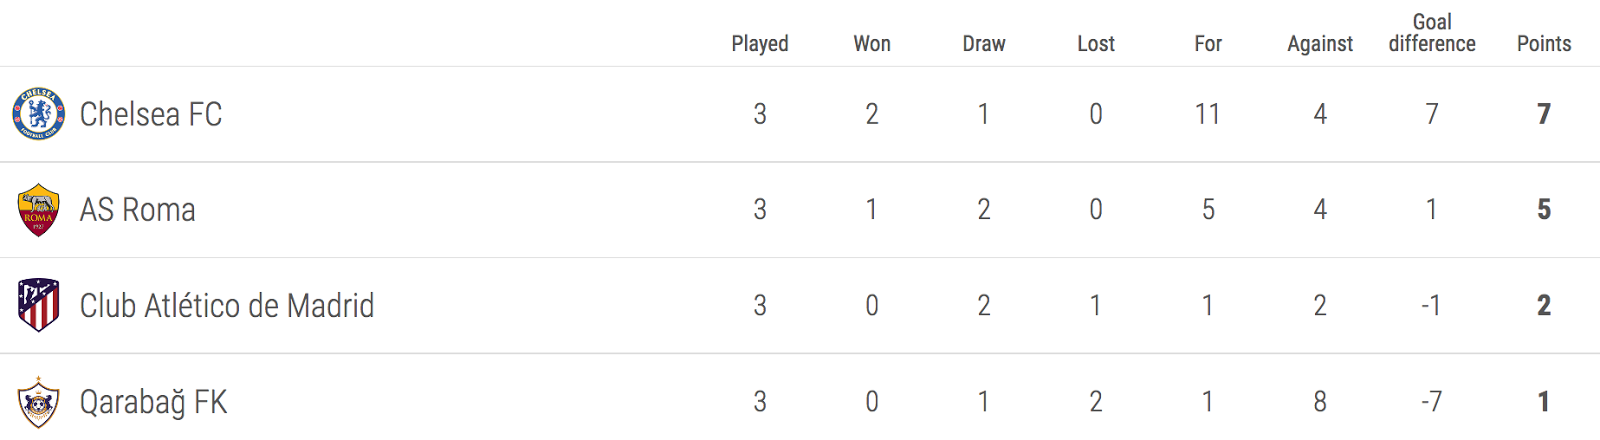Sort by the Points column header
1600x440 pixels.
1544,43
